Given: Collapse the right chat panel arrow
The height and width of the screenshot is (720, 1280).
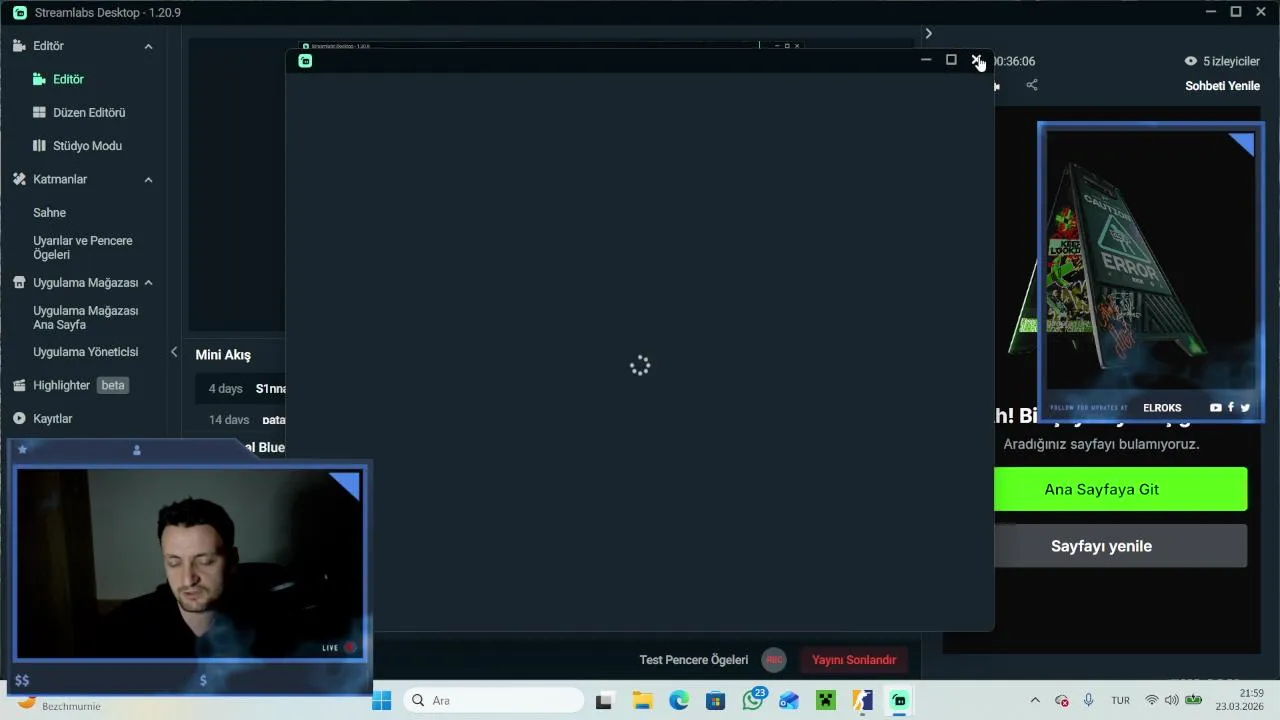Looking at the screenshot, I should point(928,33).
